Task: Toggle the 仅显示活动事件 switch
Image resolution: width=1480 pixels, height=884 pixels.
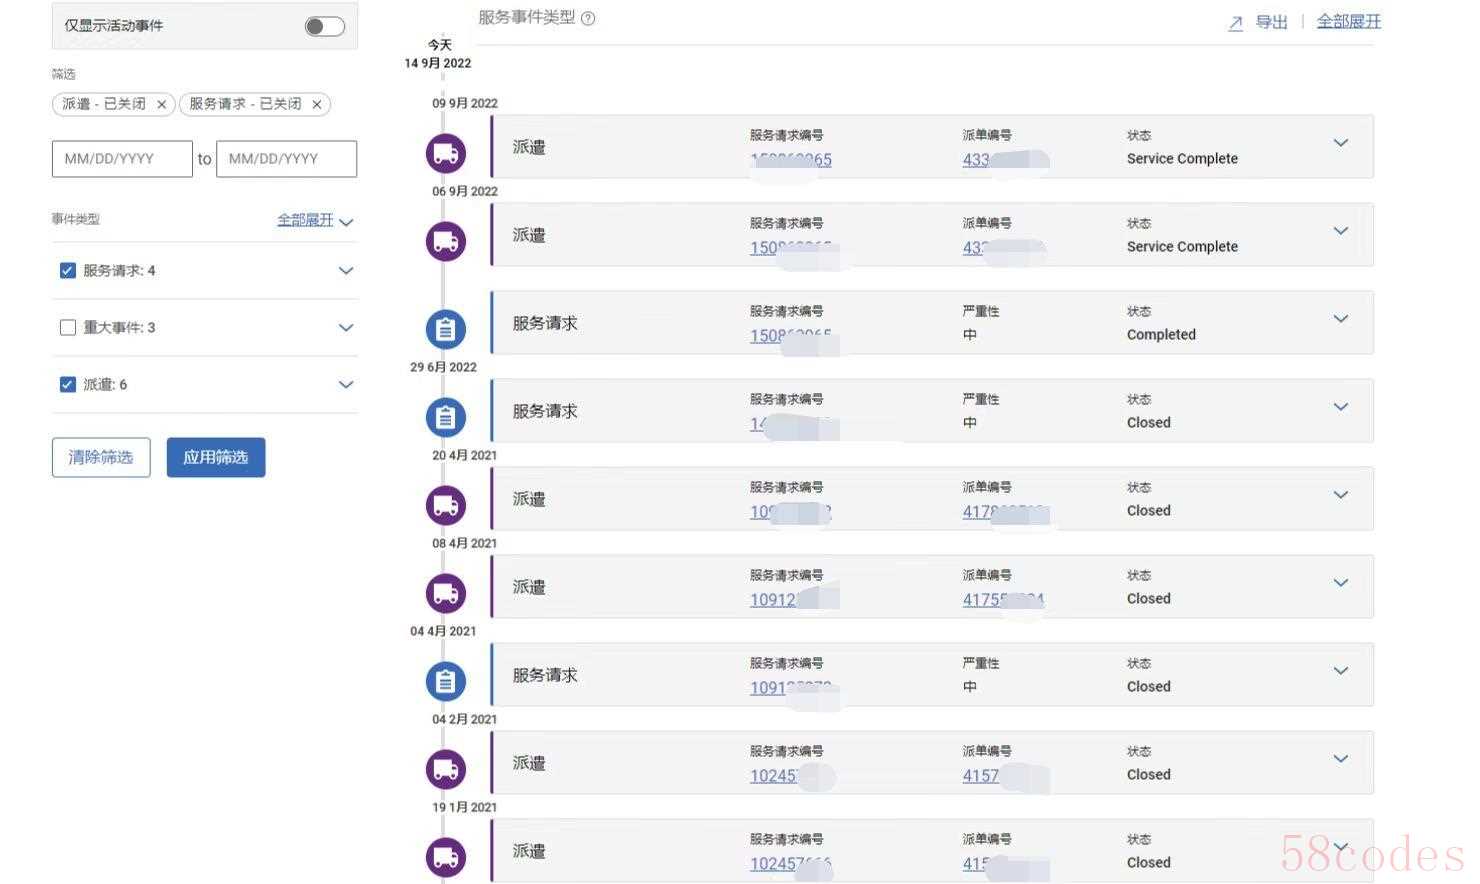Action: [x=325, y=26]
